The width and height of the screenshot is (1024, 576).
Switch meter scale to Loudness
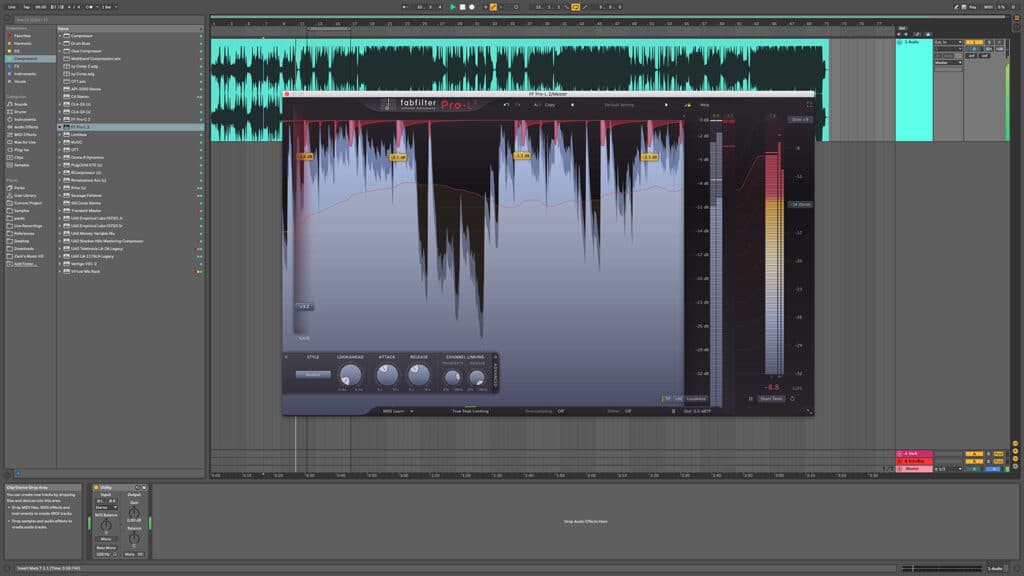696,398
